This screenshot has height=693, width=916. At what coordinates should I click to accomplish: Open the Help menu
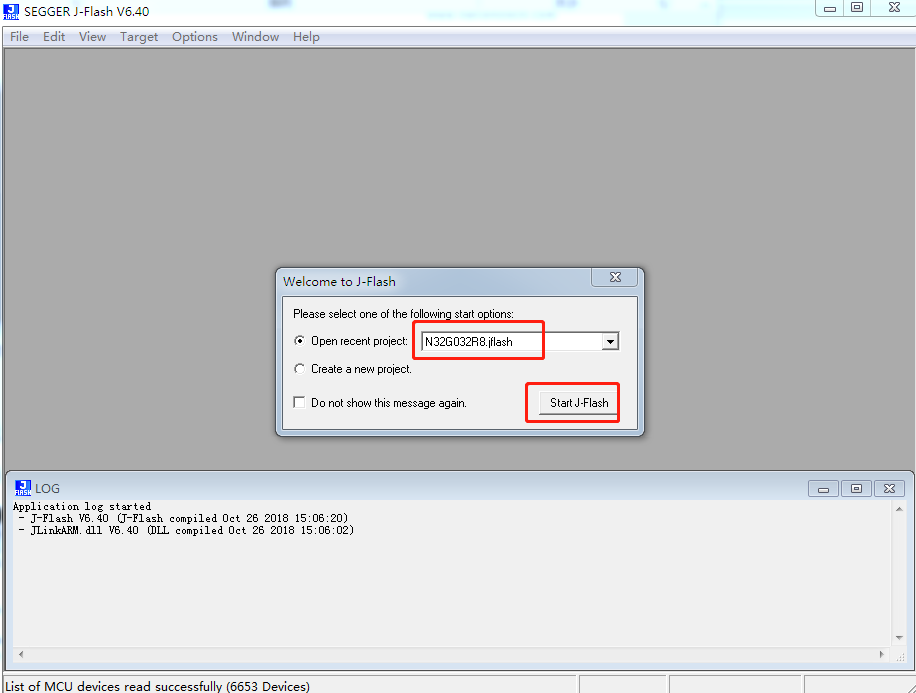coord(306,37)
